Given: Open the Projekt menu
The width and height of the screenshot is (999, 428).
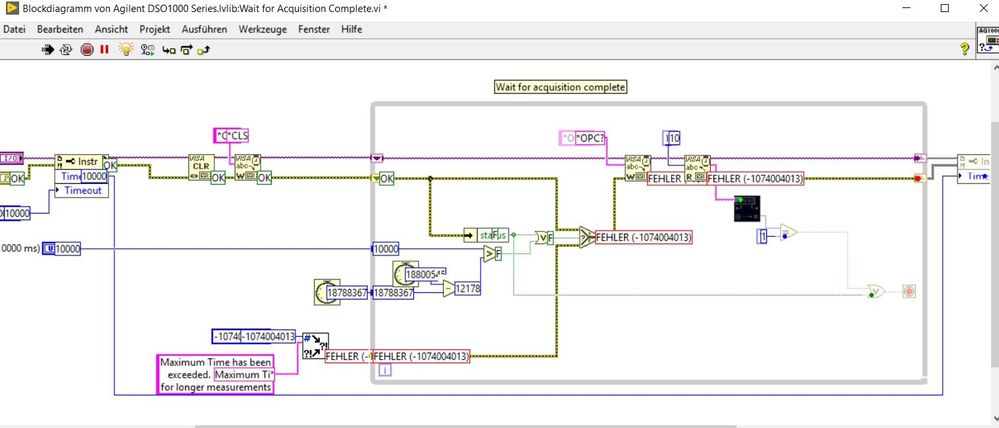Looking at the screenshot, I should (155, 29).
